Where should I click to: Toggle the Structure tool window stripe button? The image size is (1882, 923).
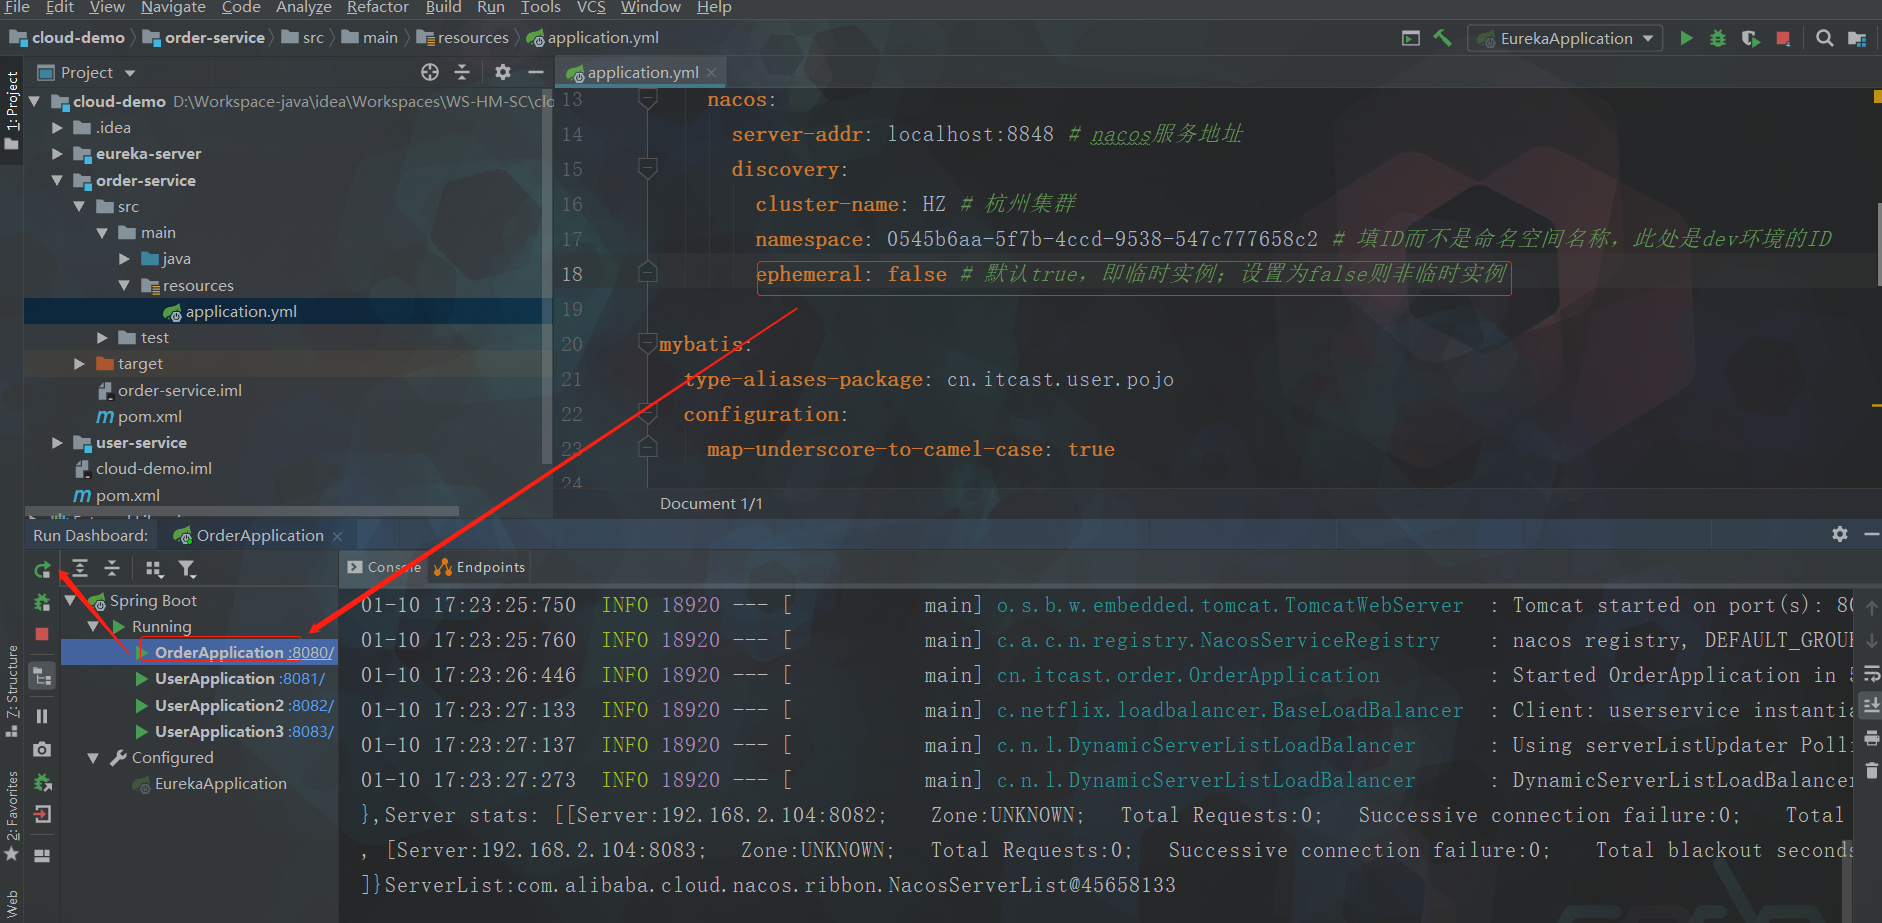[x=12, y=690]
